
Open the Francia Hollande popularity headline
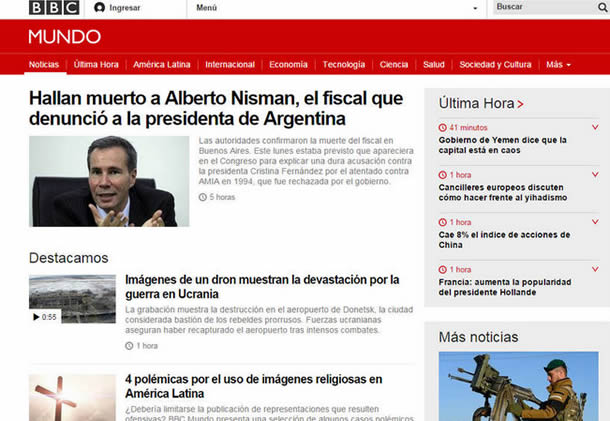tap(505, 287)
